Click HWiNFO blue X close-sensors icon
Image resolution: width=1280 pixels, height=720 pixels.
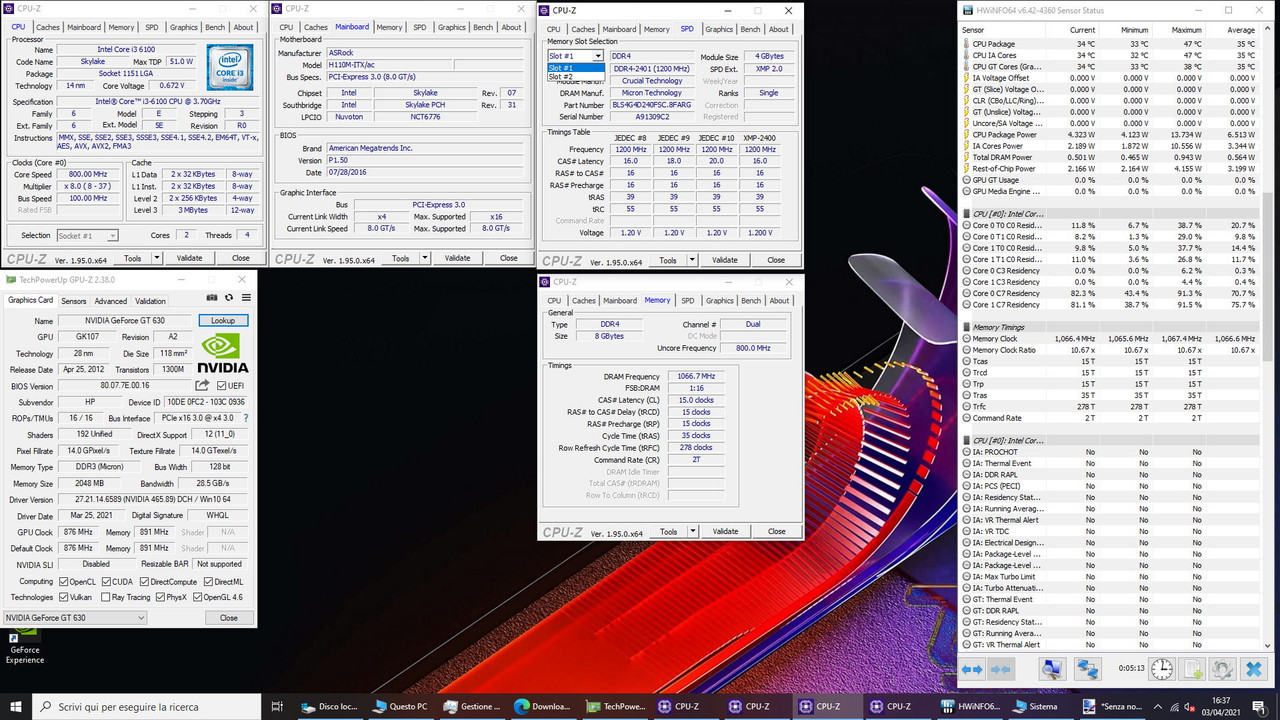point(1253,669)
